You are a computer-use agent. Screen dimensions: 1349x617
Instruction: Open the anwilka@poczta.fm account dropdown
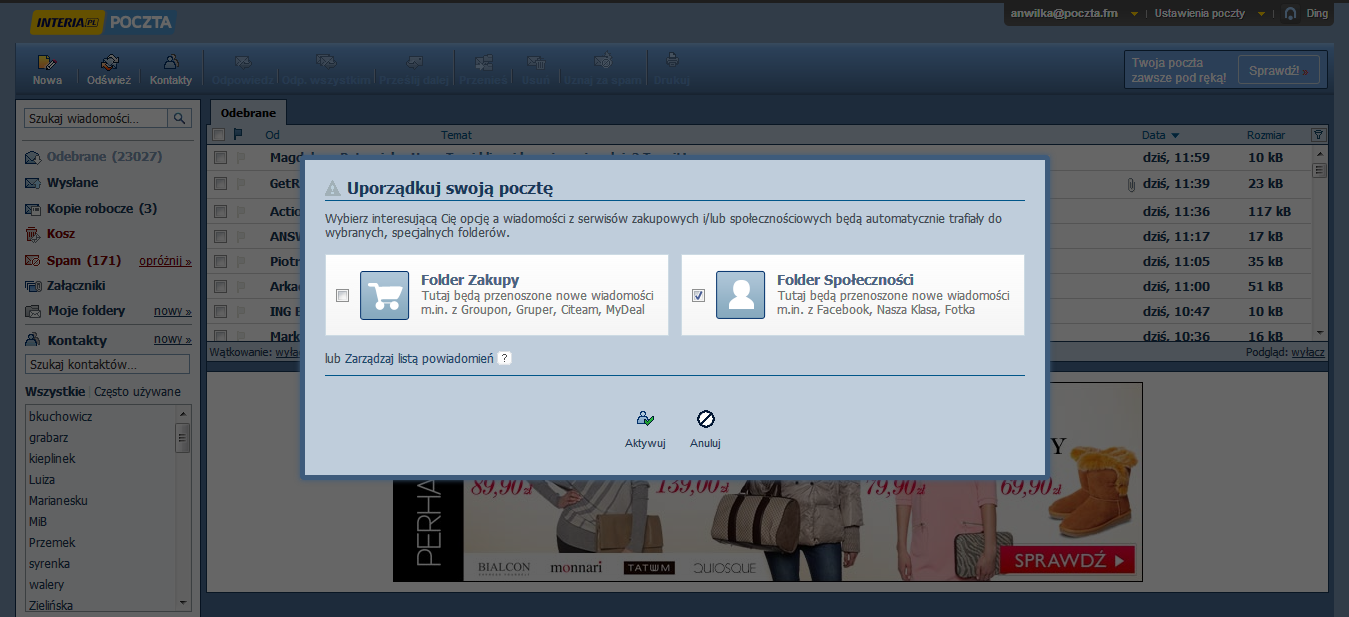[x=1134, y=14]
